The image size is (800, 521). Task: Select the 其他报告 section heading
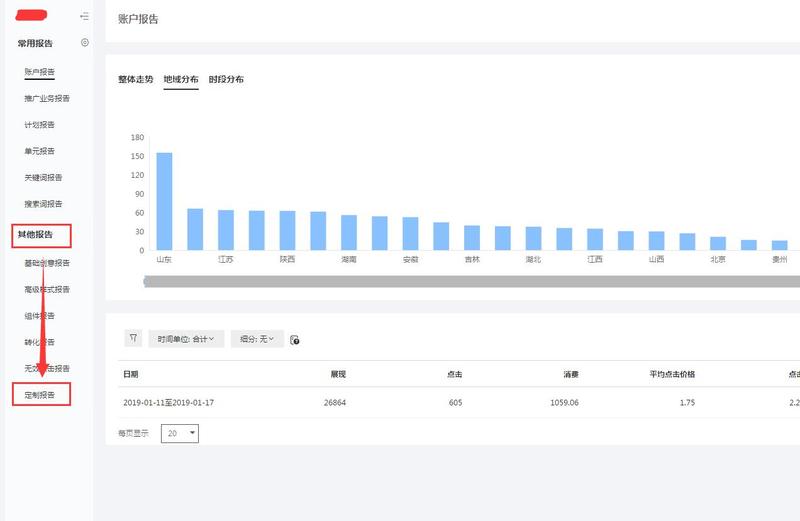click(35, 235)
